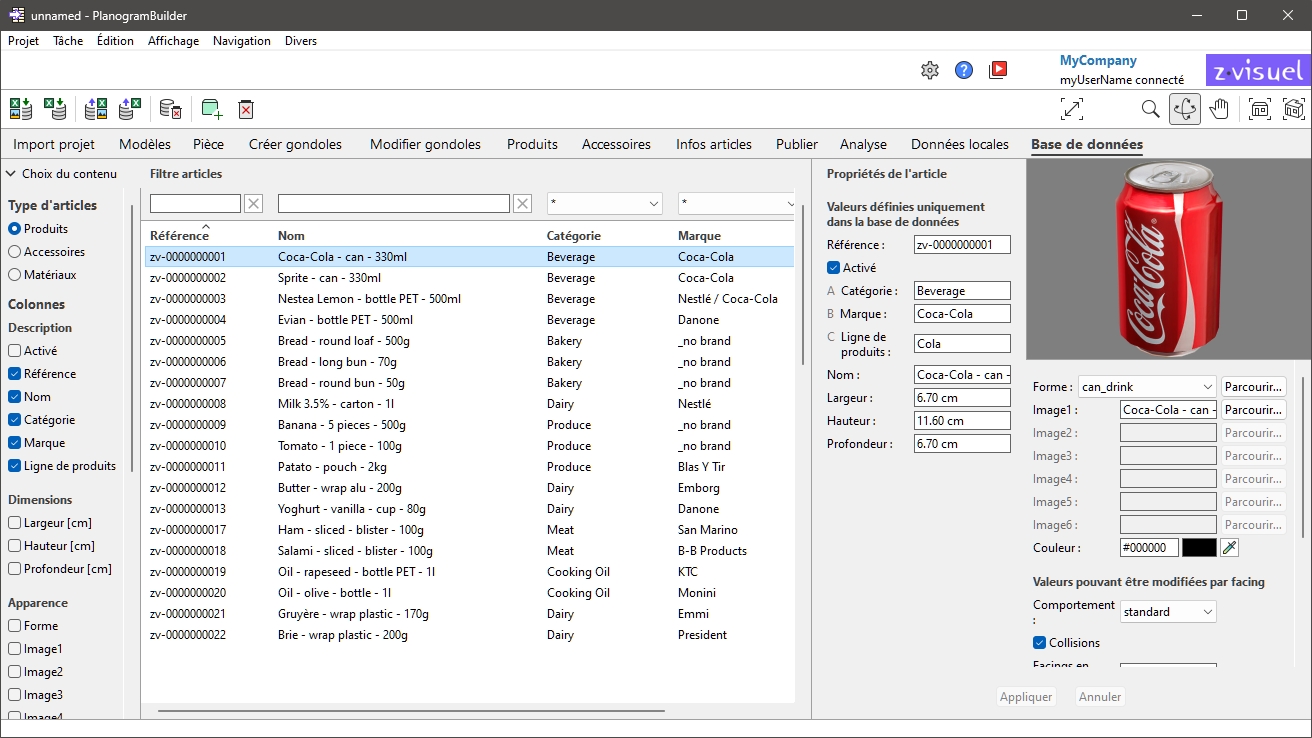Check the Profondeur [cm] checkbox
This screenshot has height=738, width=1312.
tap(14, 569)
